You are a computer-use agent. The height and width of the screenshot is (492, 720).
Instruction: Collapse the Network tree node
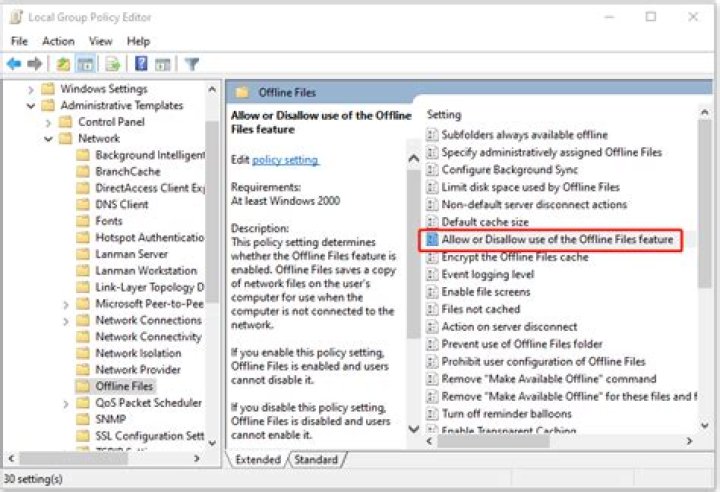[48, 139]
